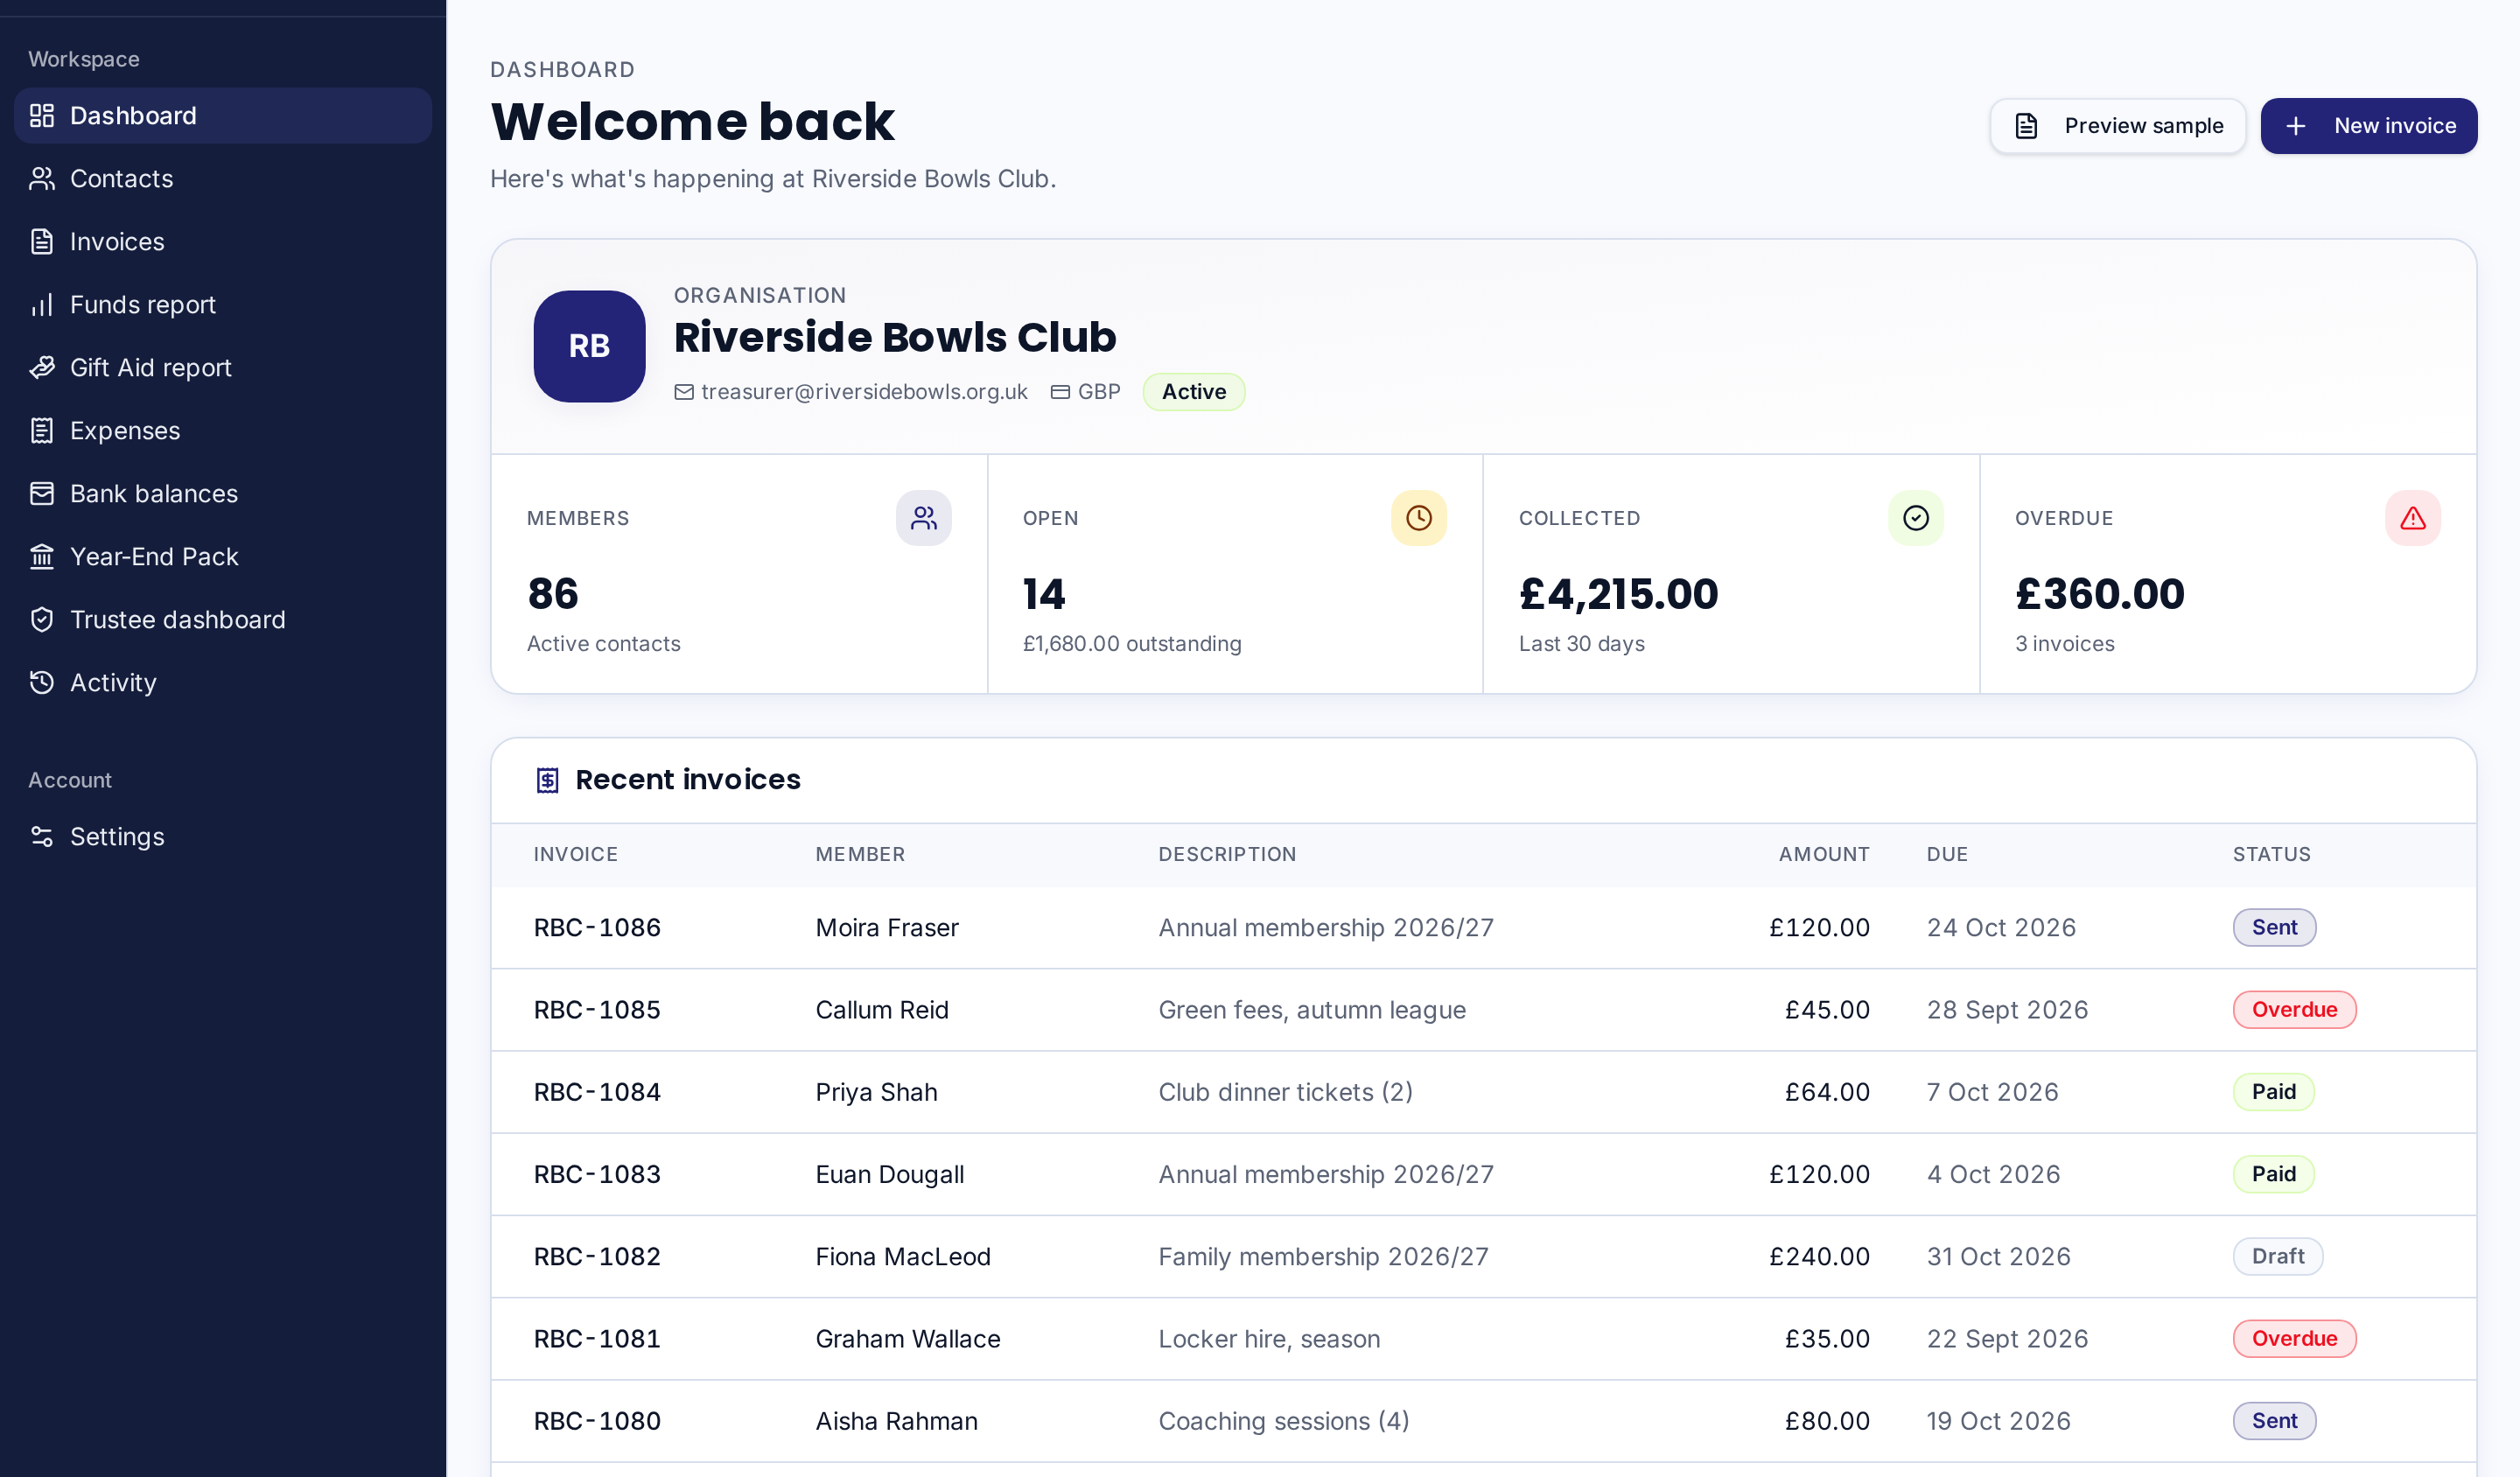Click the AMOUNT column header

[1824, 855]
